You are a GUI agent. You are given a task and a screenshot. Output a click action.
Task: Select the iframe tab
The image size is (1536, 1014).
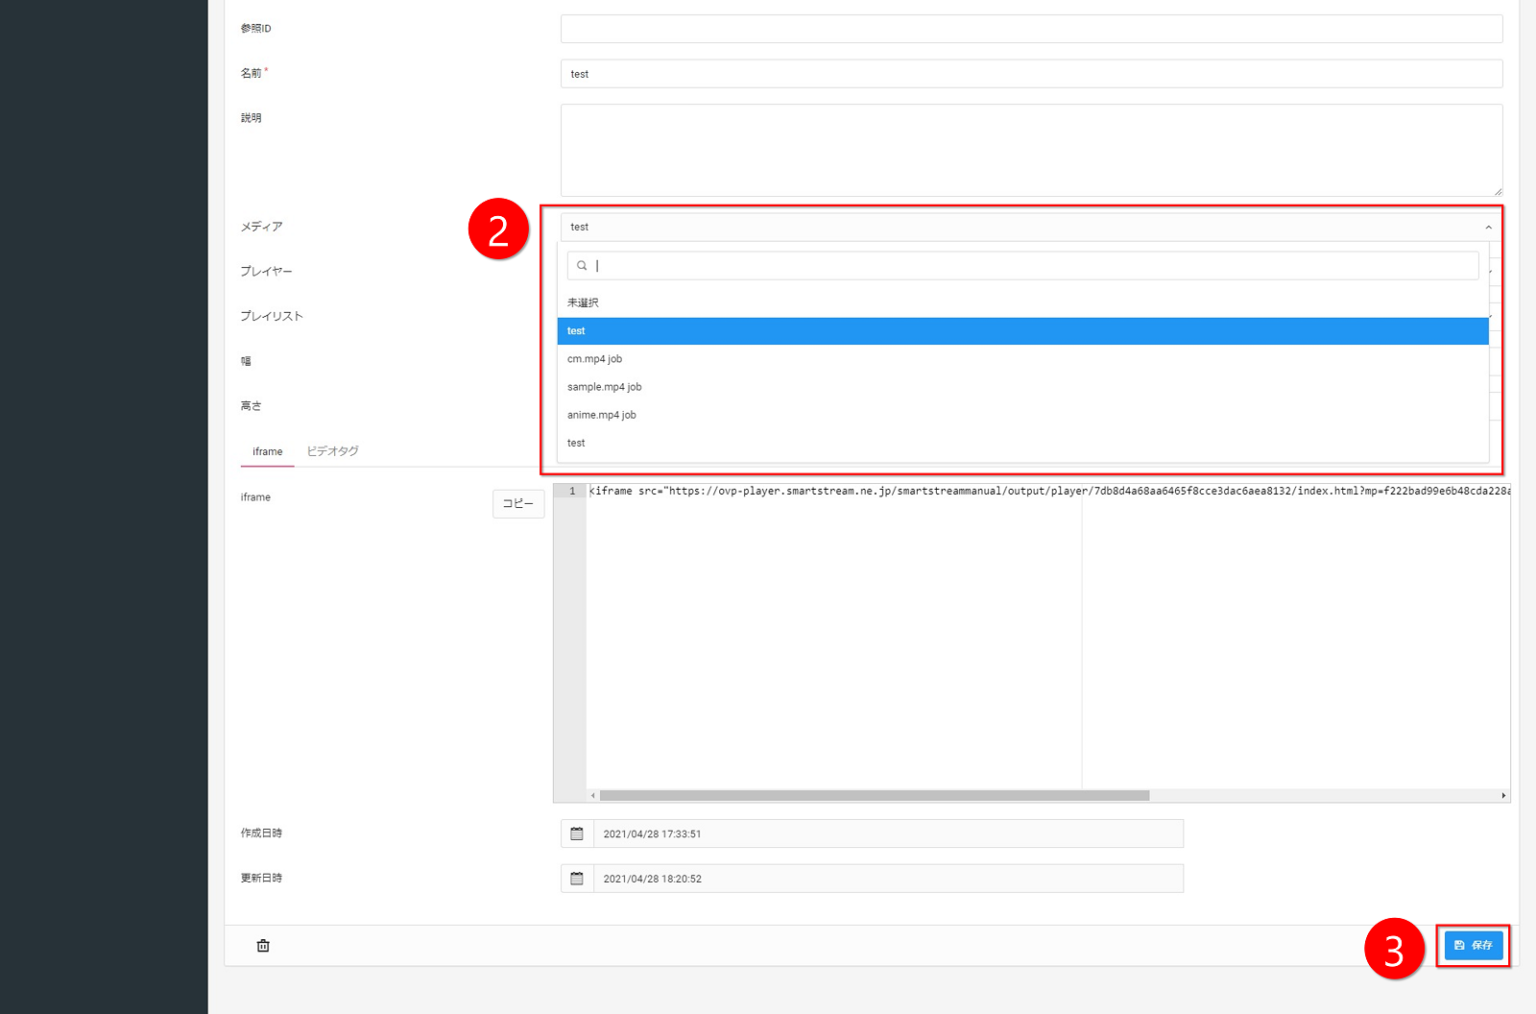[267, 452]
